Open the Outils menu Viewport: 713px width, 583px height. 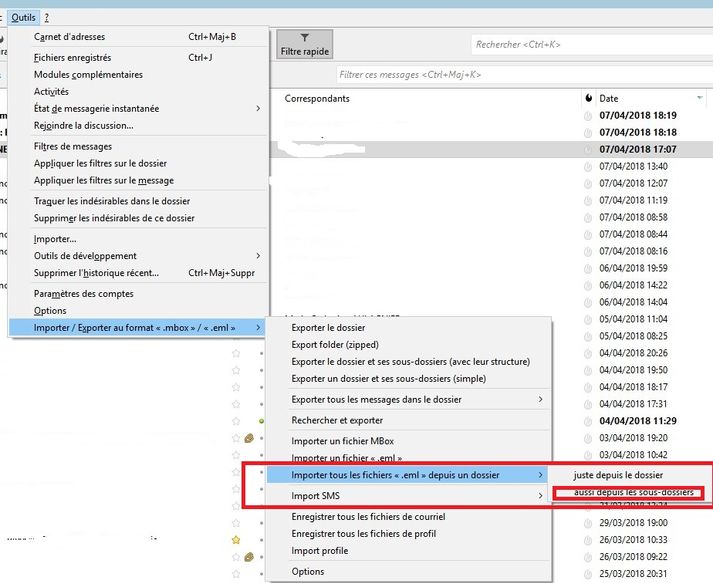[23, 18]
